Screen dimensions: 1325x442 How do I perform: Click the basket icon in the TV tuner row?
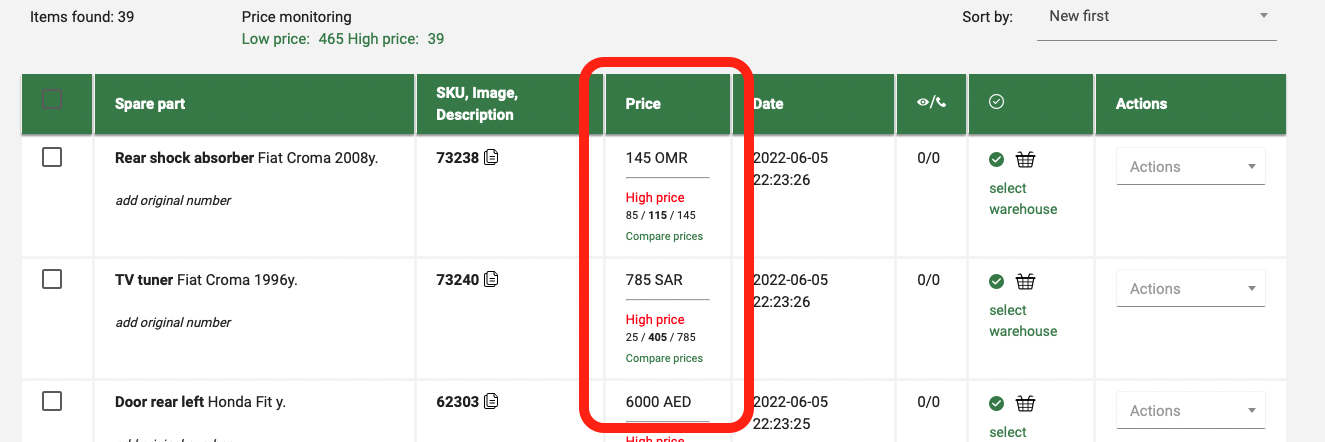pyautogui.click(x=1025, y=281)
